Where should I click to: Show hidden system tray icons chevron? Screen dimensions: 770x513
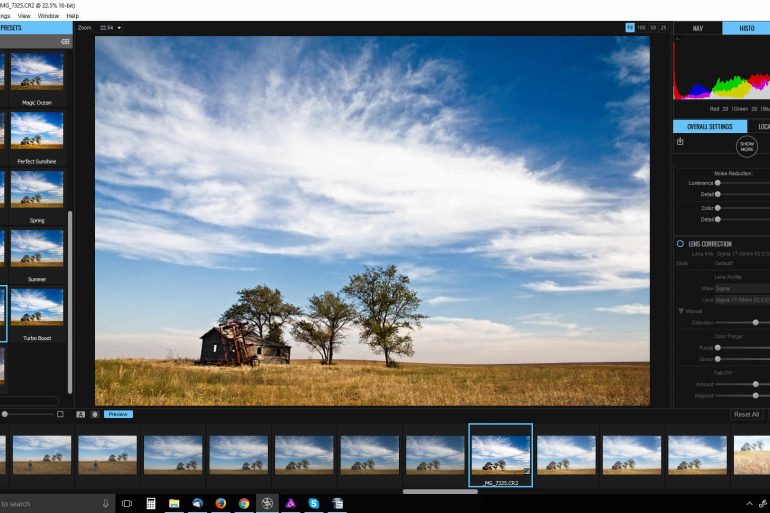(749, 504)
